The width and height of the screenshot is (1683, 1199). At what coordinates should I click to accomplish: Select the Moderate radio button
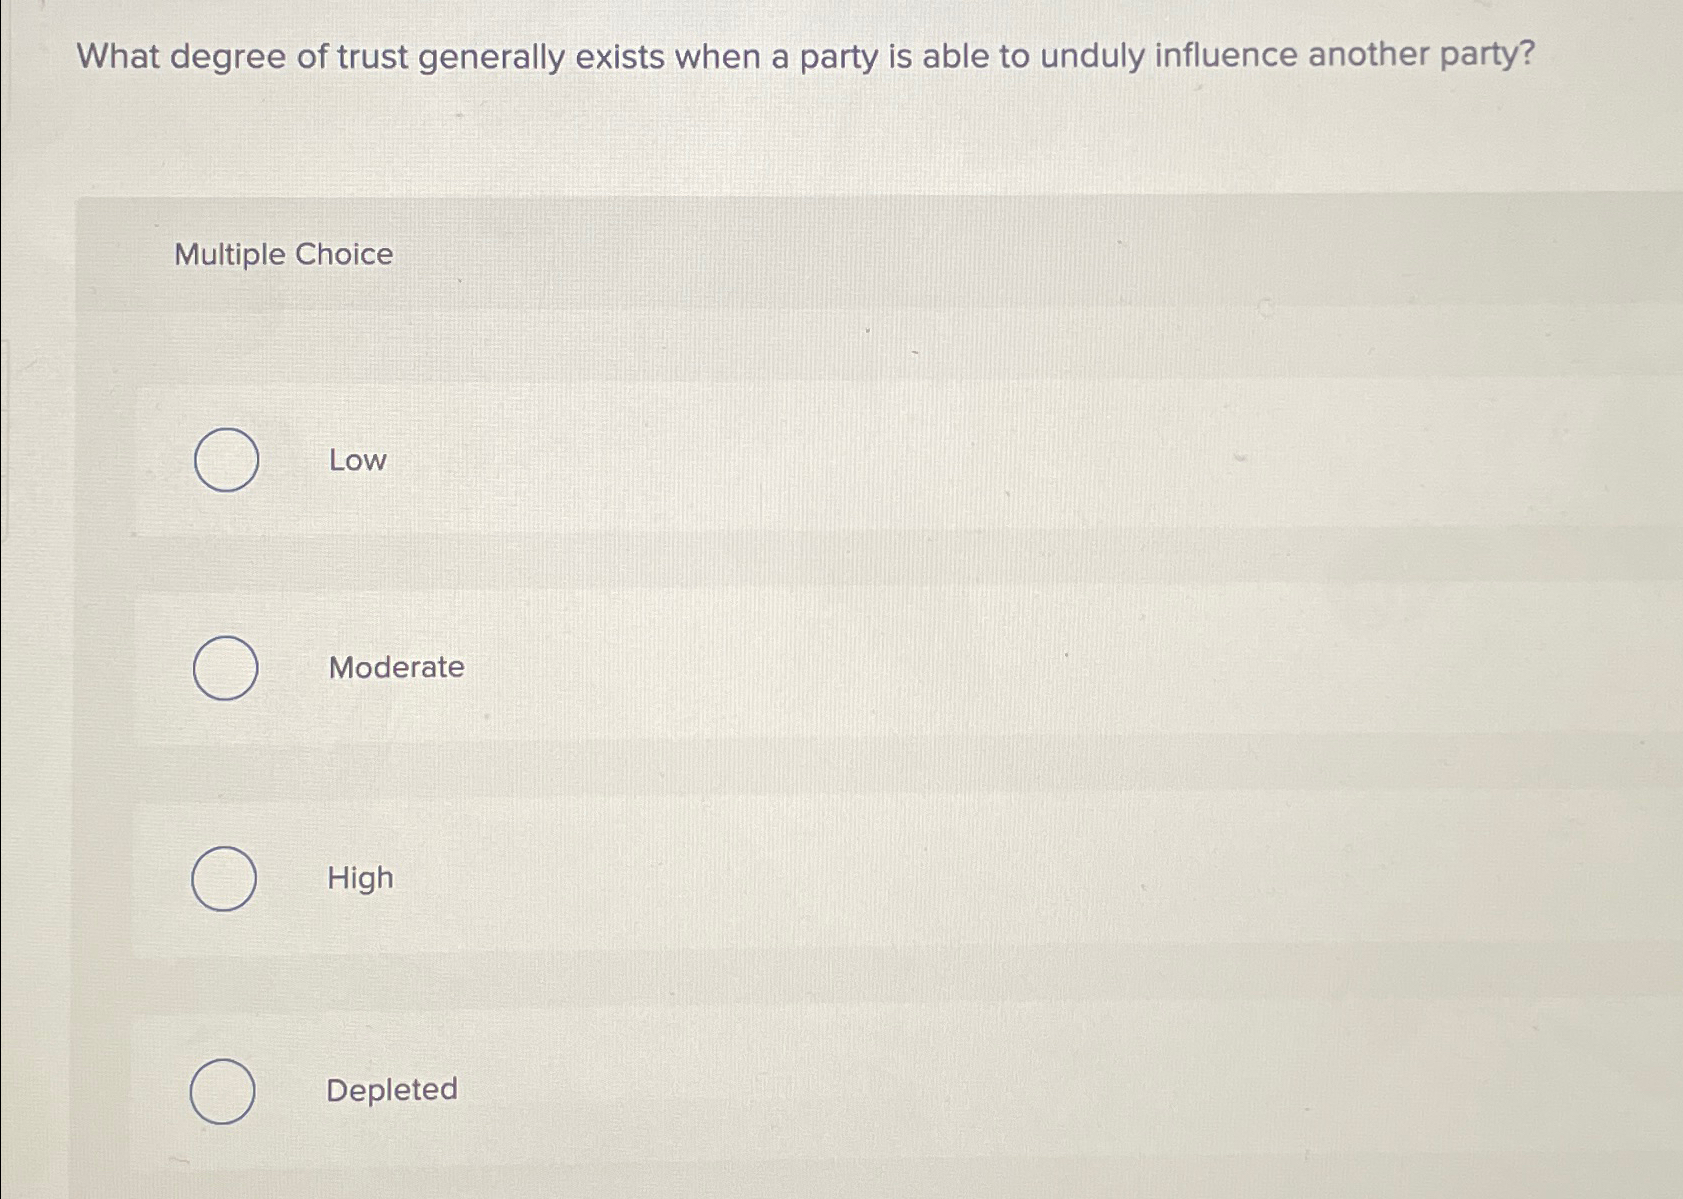point(225,668)
